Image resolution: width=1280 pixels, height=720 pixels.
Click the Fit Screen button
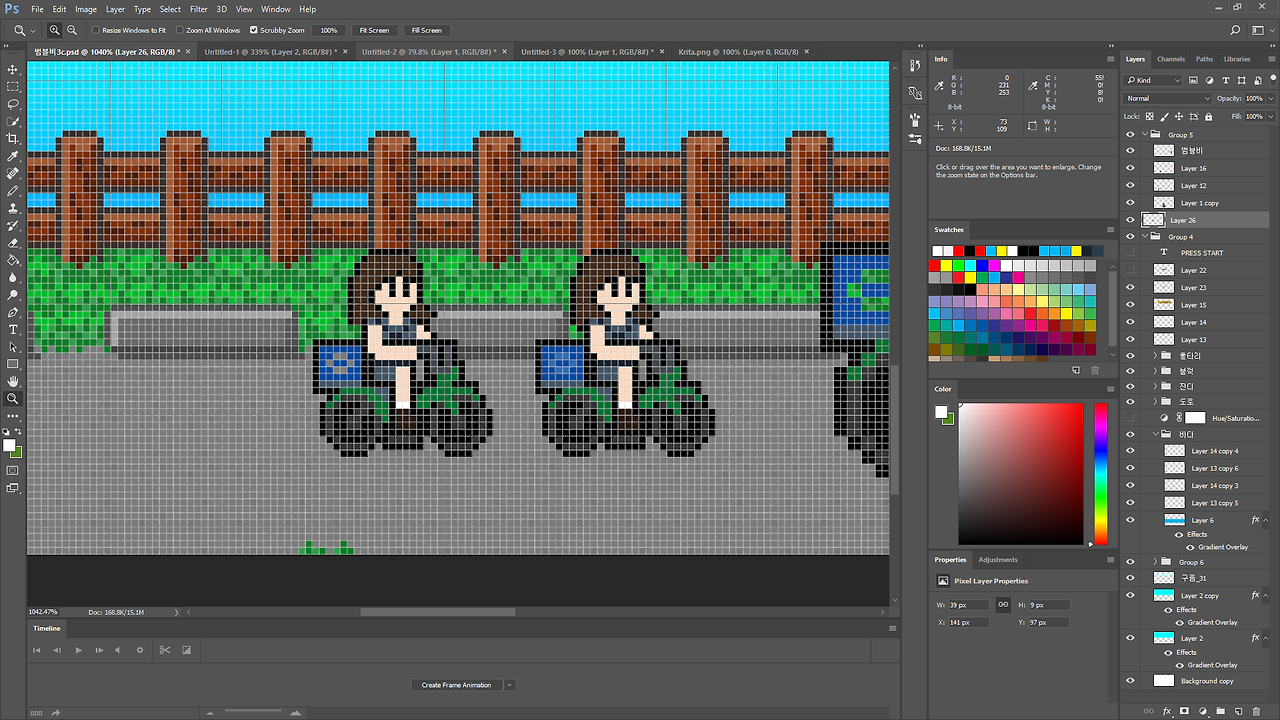click(x=374, y=30)
